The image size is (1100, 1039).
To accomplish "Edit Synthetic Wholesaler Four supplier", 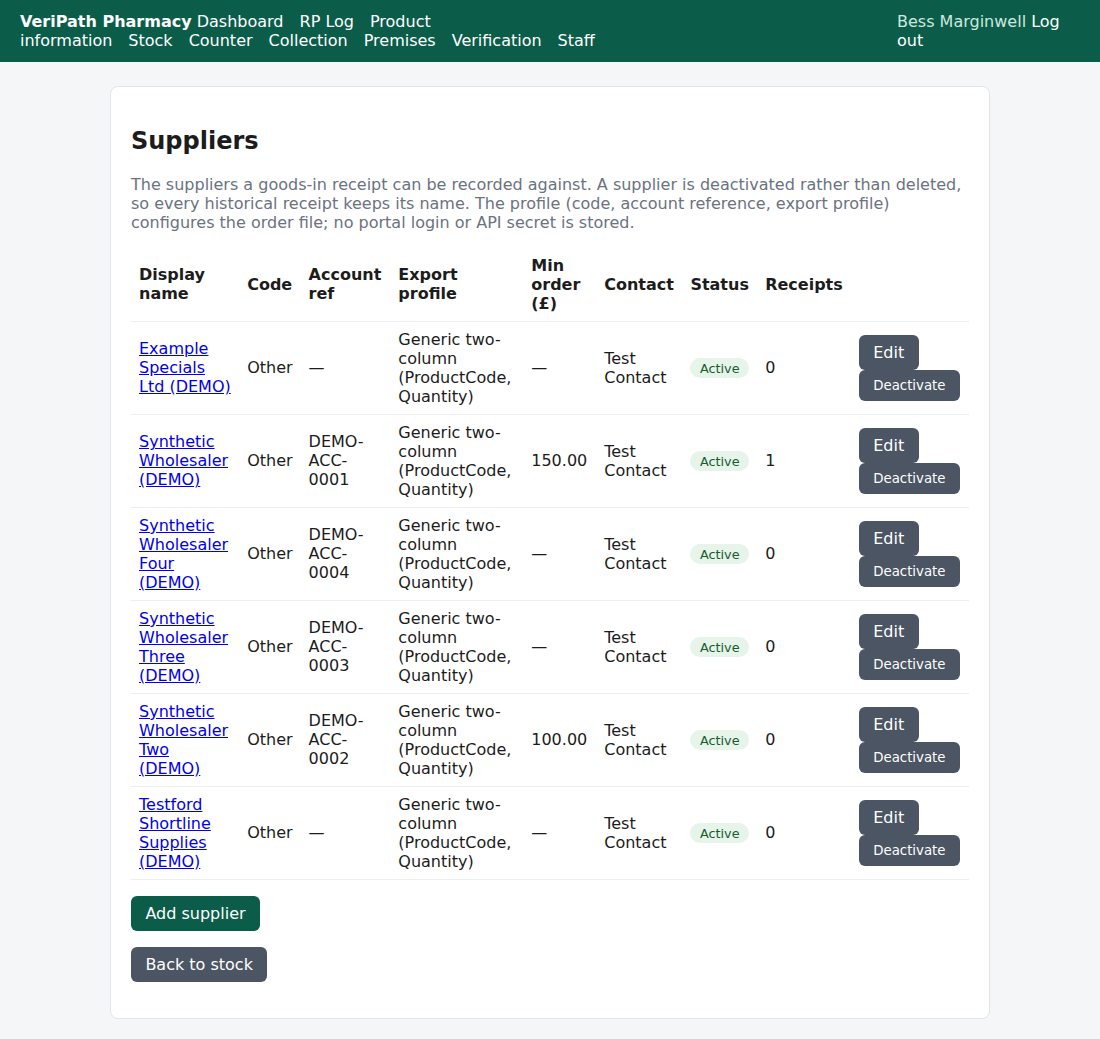I will [x=889, y=538].
